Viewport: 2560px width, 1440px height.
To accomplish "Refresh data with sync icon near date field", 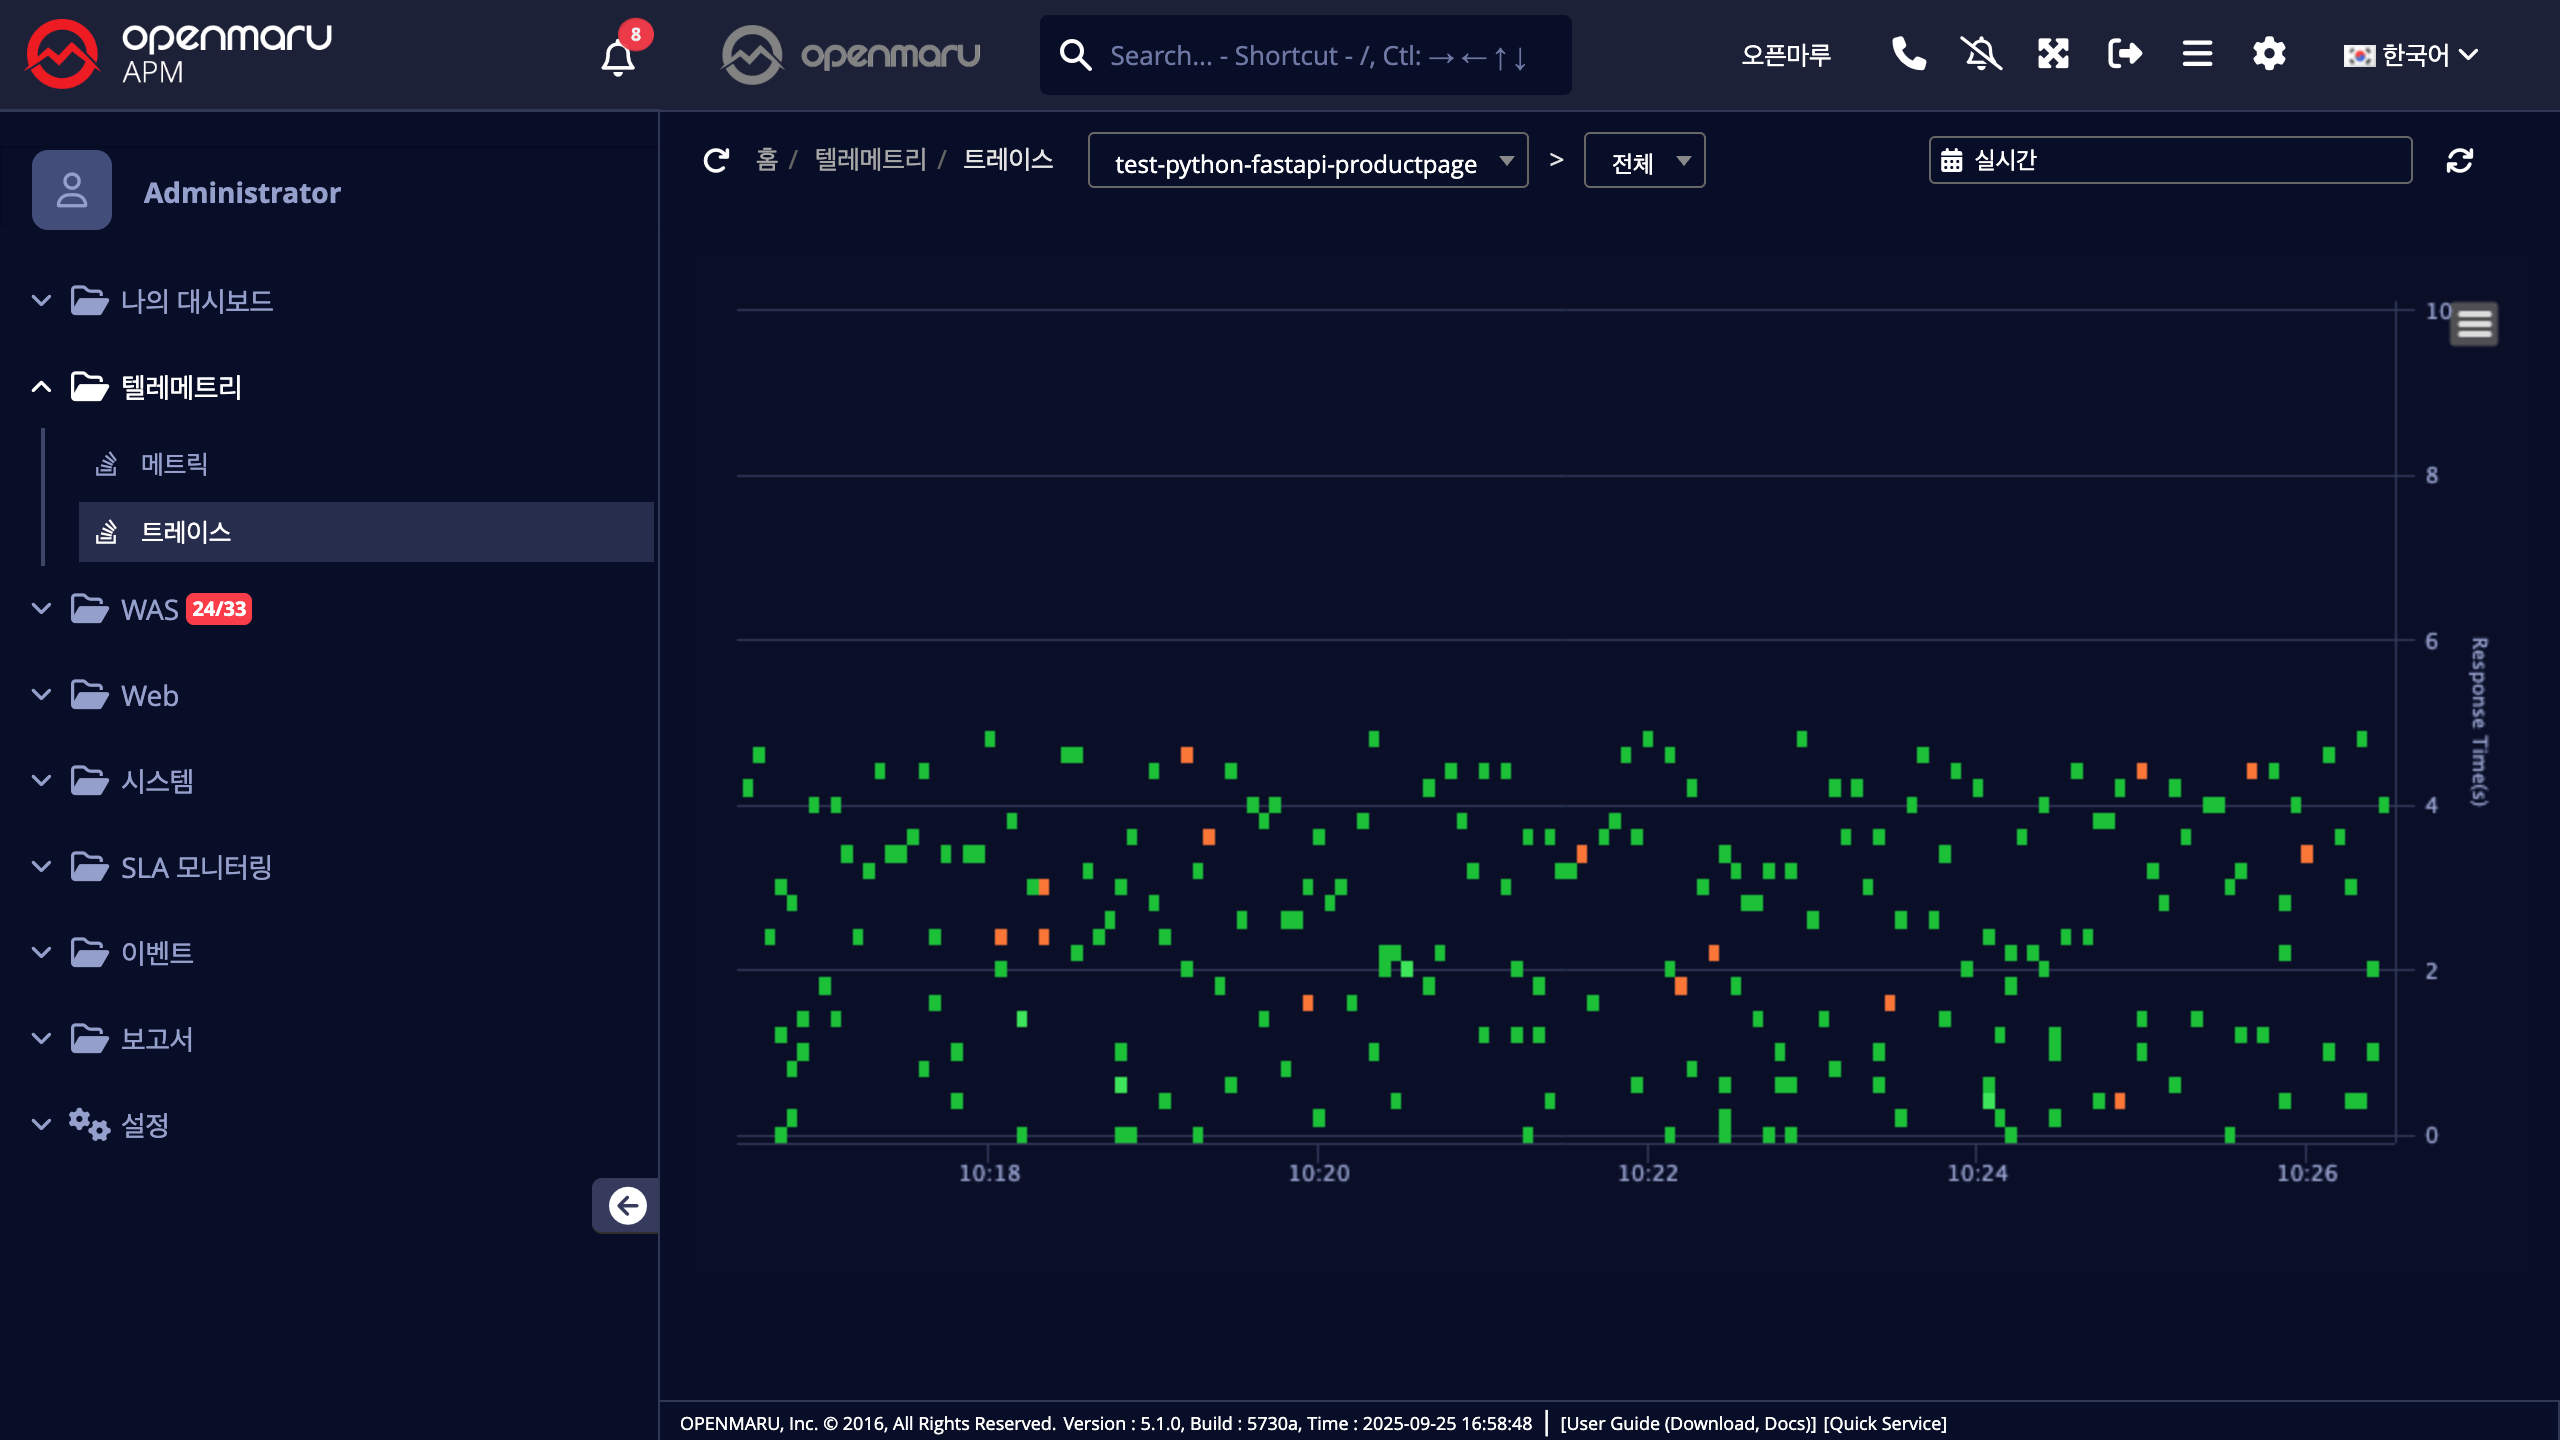I will [2460, 160].
